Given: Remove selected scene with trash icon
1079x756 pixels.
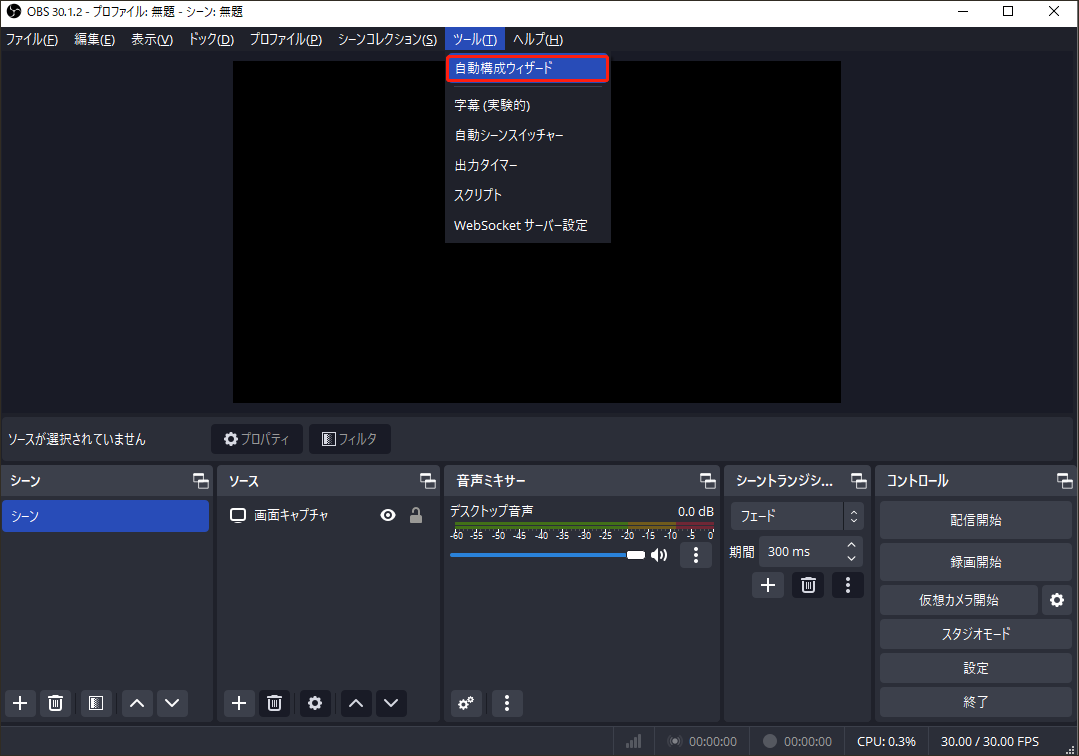Looking at the screenshot, I should click(x=55, y=703).
